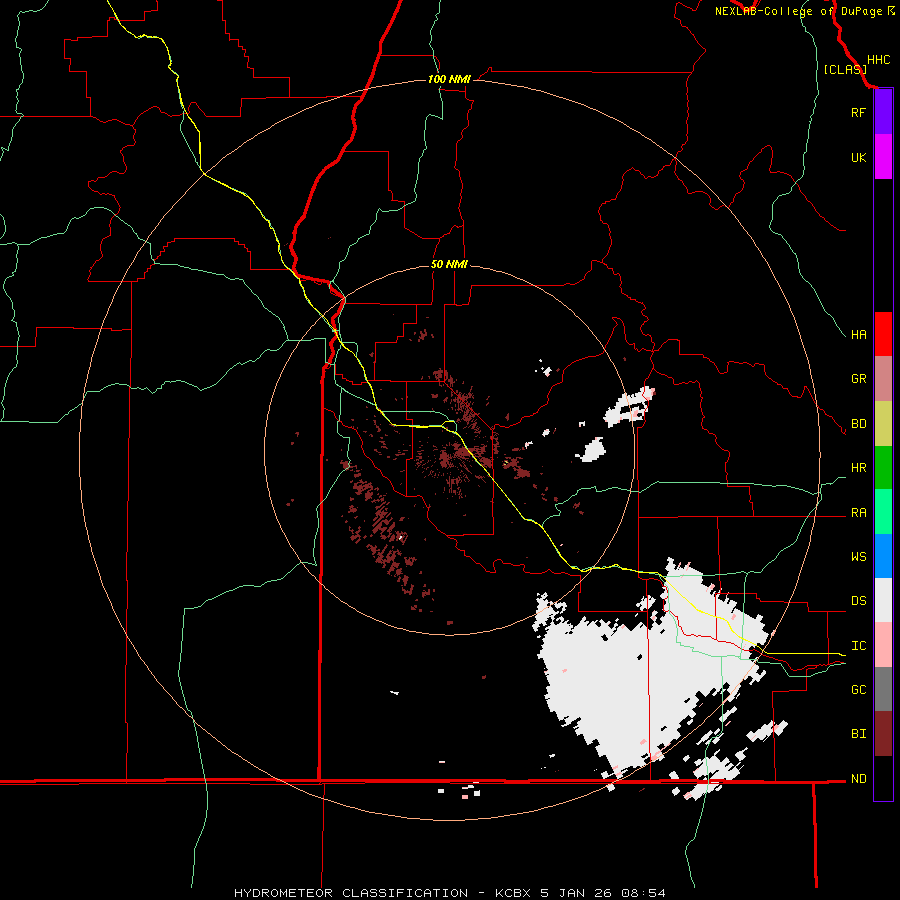
Task: Click the "08:54" timestamp text
Action: [x=643, y=893]
